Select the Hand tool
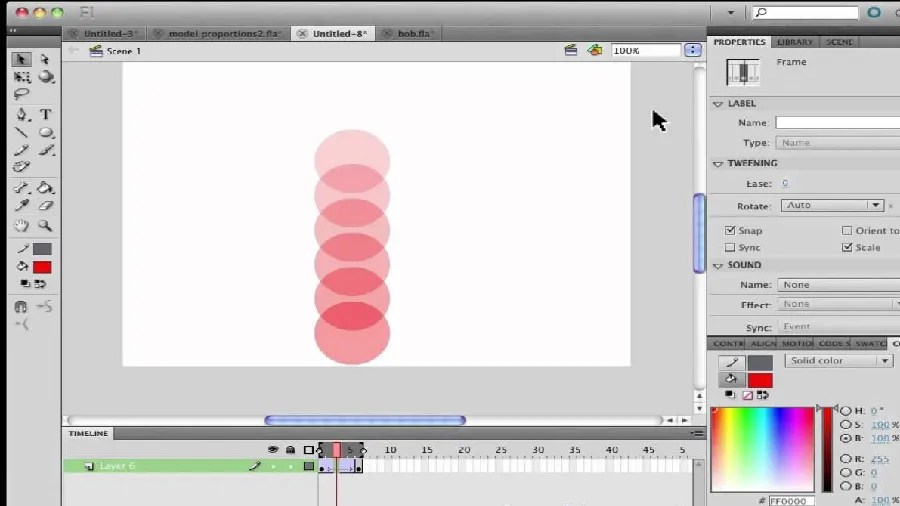Viewport: 900px width, 506px height. [21, 225]
